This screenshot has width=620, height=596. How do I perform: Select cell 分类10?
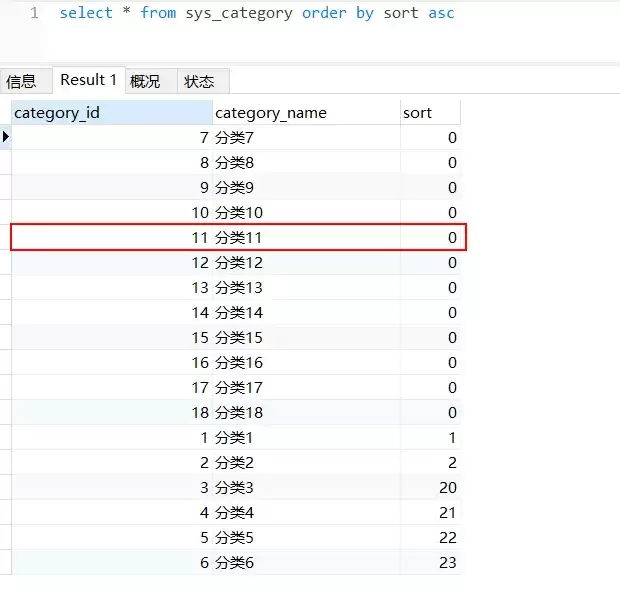click(306, 213)
